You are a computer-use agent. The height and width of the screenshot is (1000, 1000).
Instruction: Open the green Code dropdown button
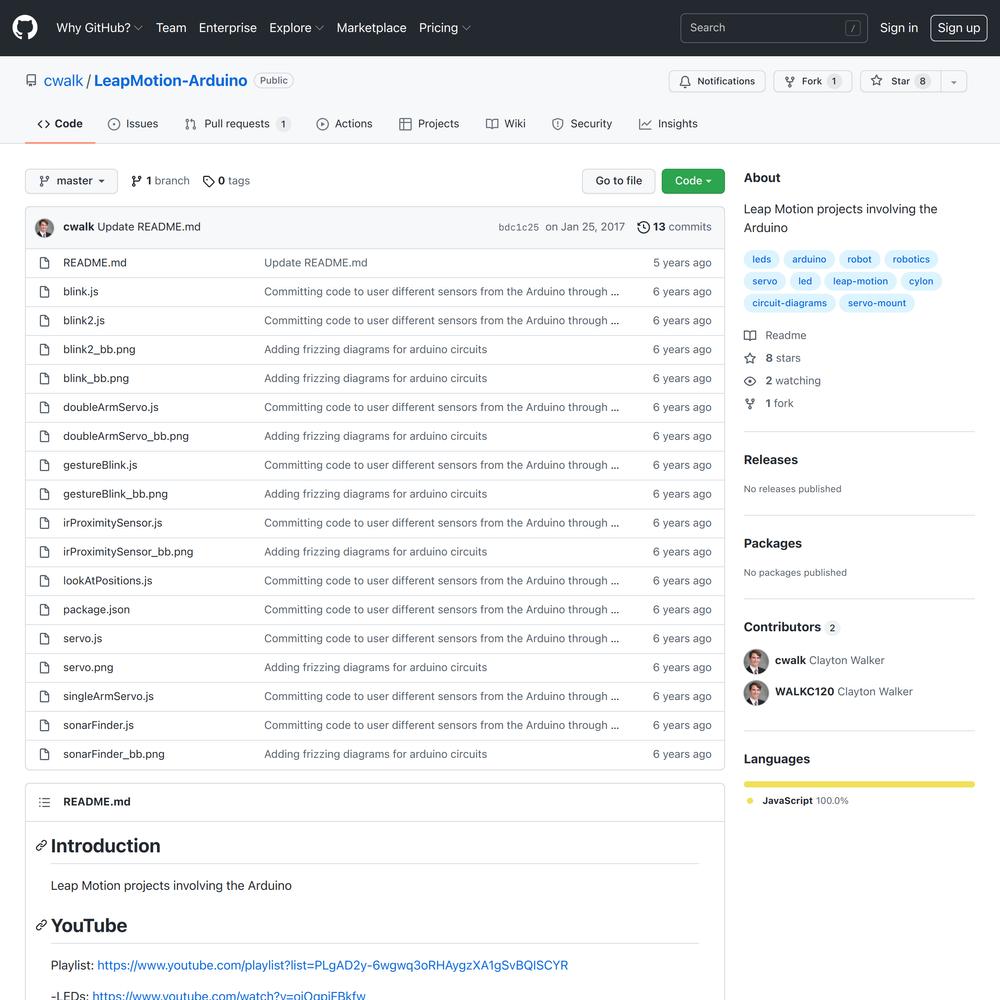click(693, 181)
